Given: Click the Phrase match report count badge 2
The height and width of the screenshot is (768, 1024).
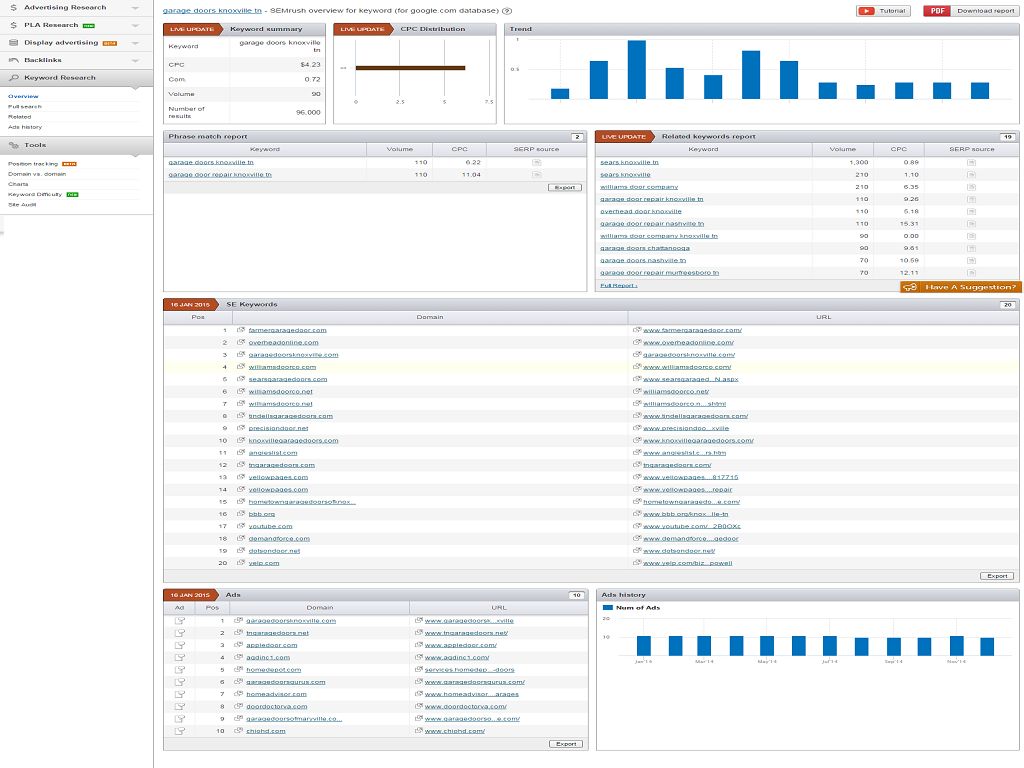Looking at the screenshot, I should pyautogui.click(x=577, y=136).
